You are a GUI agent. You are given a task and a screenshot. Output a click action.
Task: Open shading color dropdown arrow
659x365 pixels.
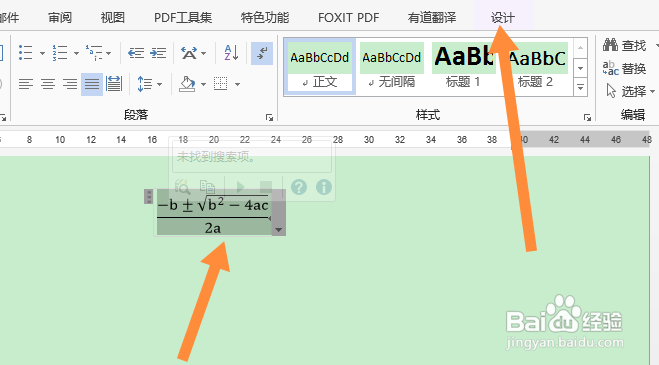(203, 85)
